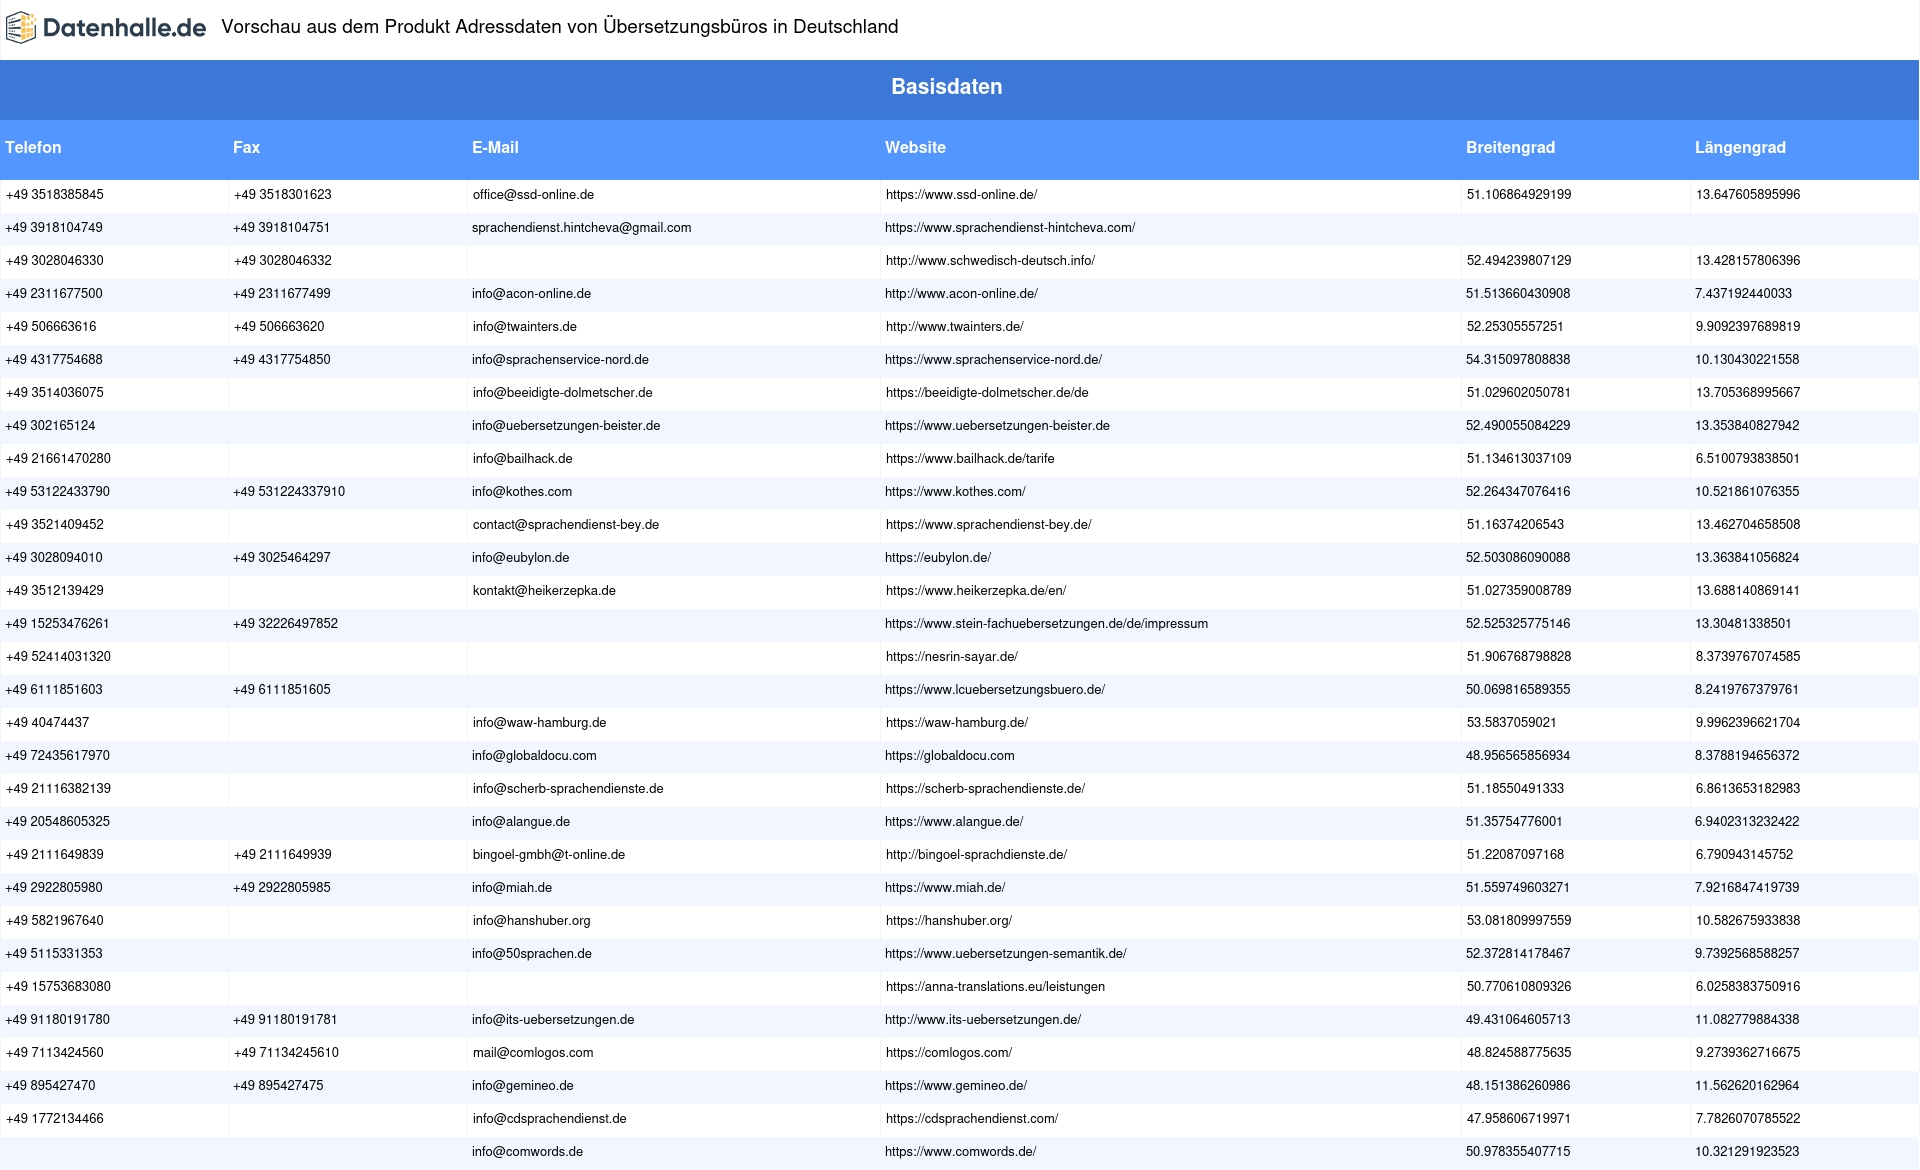Viewport: 1920px width, 1170px height.
Task: Click phone number +49 15753683080
Action: (x=58, y=987)
